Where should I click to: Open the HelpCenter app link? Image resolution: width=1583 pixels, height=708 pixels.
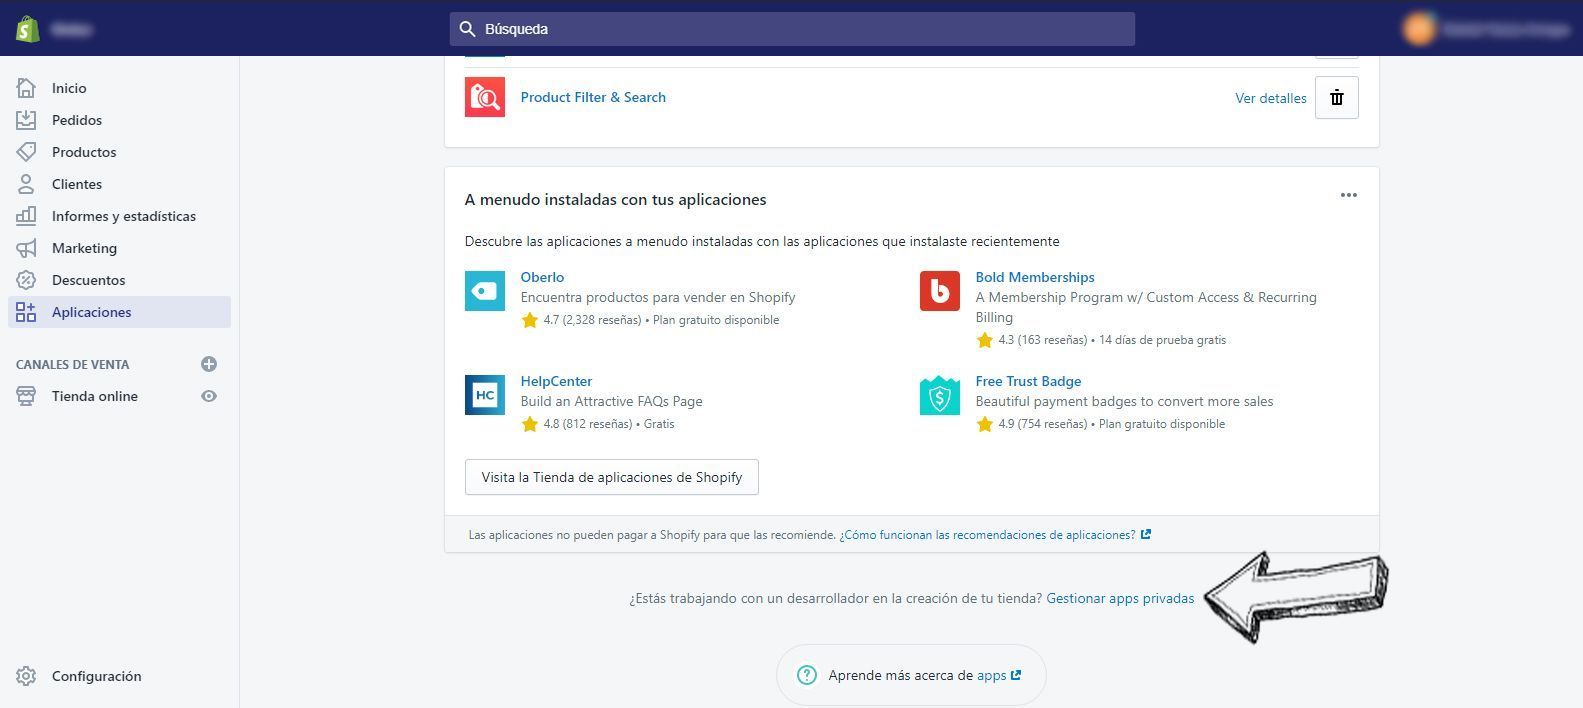556,381
